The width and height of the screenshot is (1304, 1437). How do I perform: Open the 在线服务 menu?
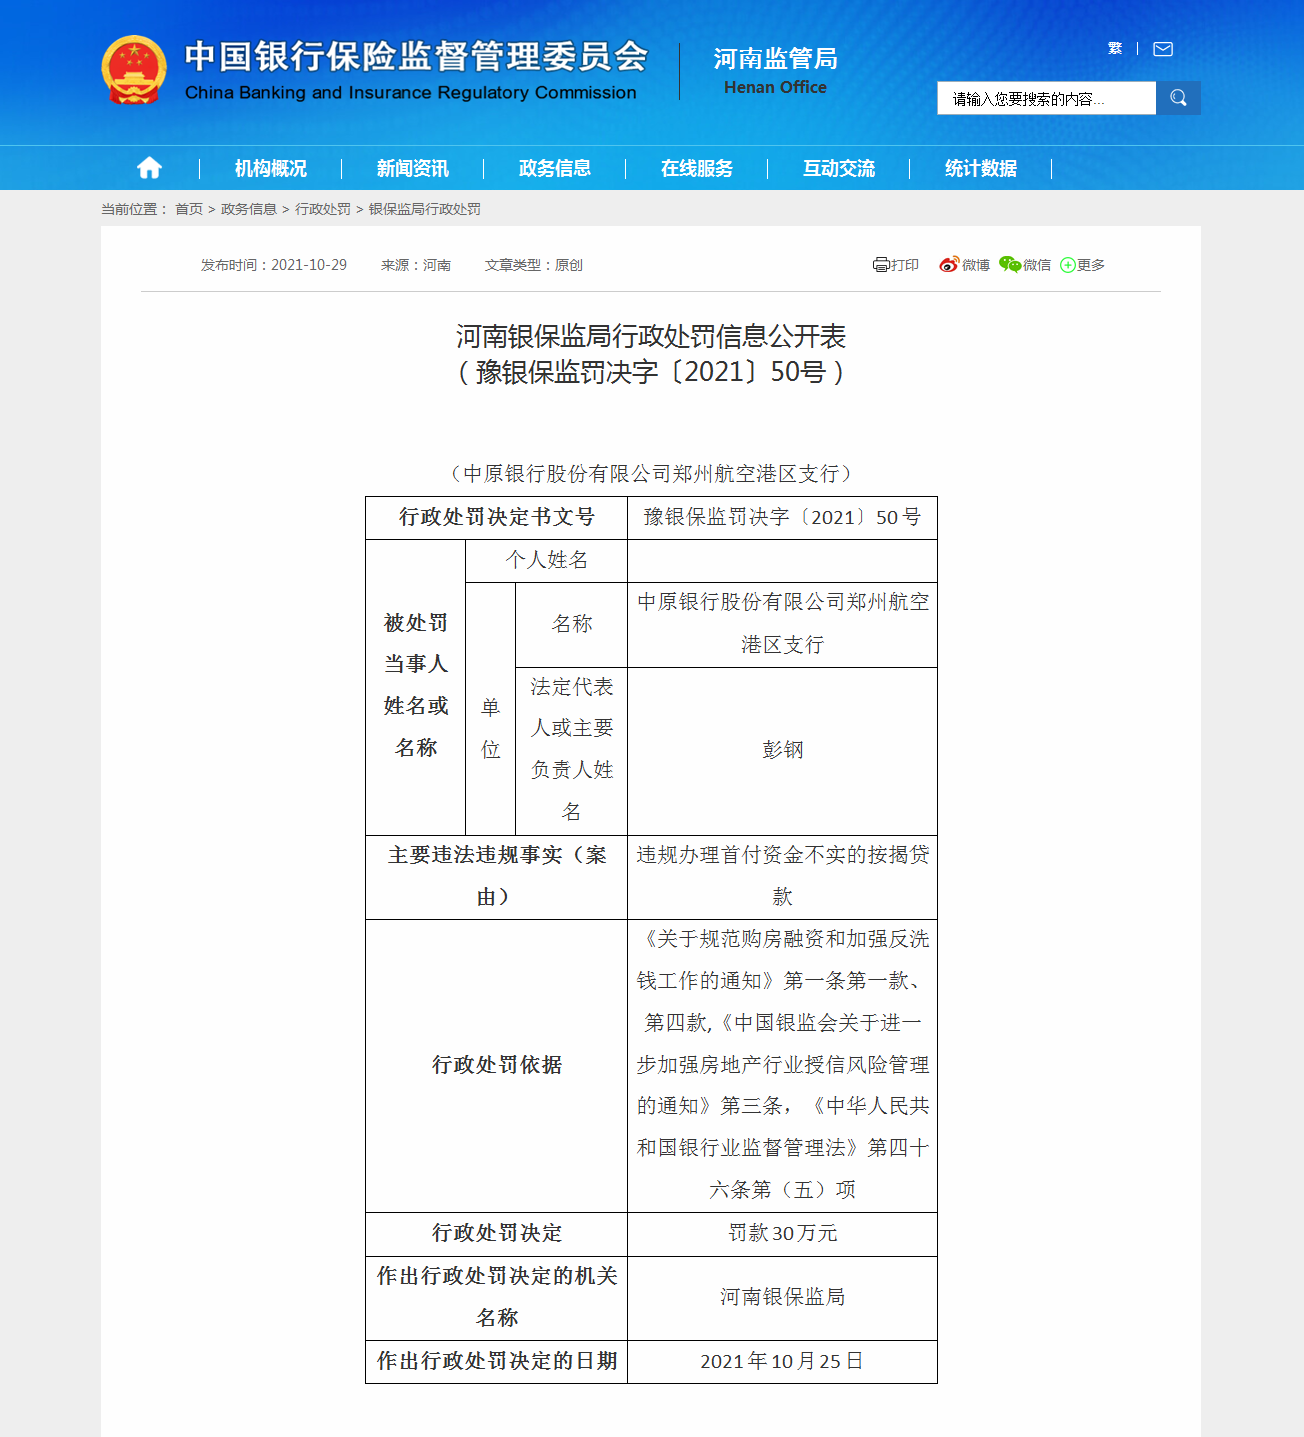click(697, 168)
